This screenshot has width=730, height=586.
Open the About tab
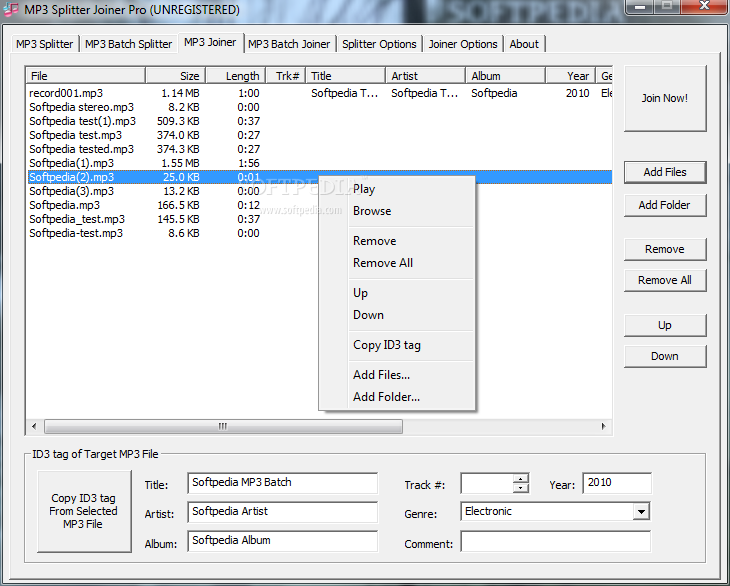[524, 44]
